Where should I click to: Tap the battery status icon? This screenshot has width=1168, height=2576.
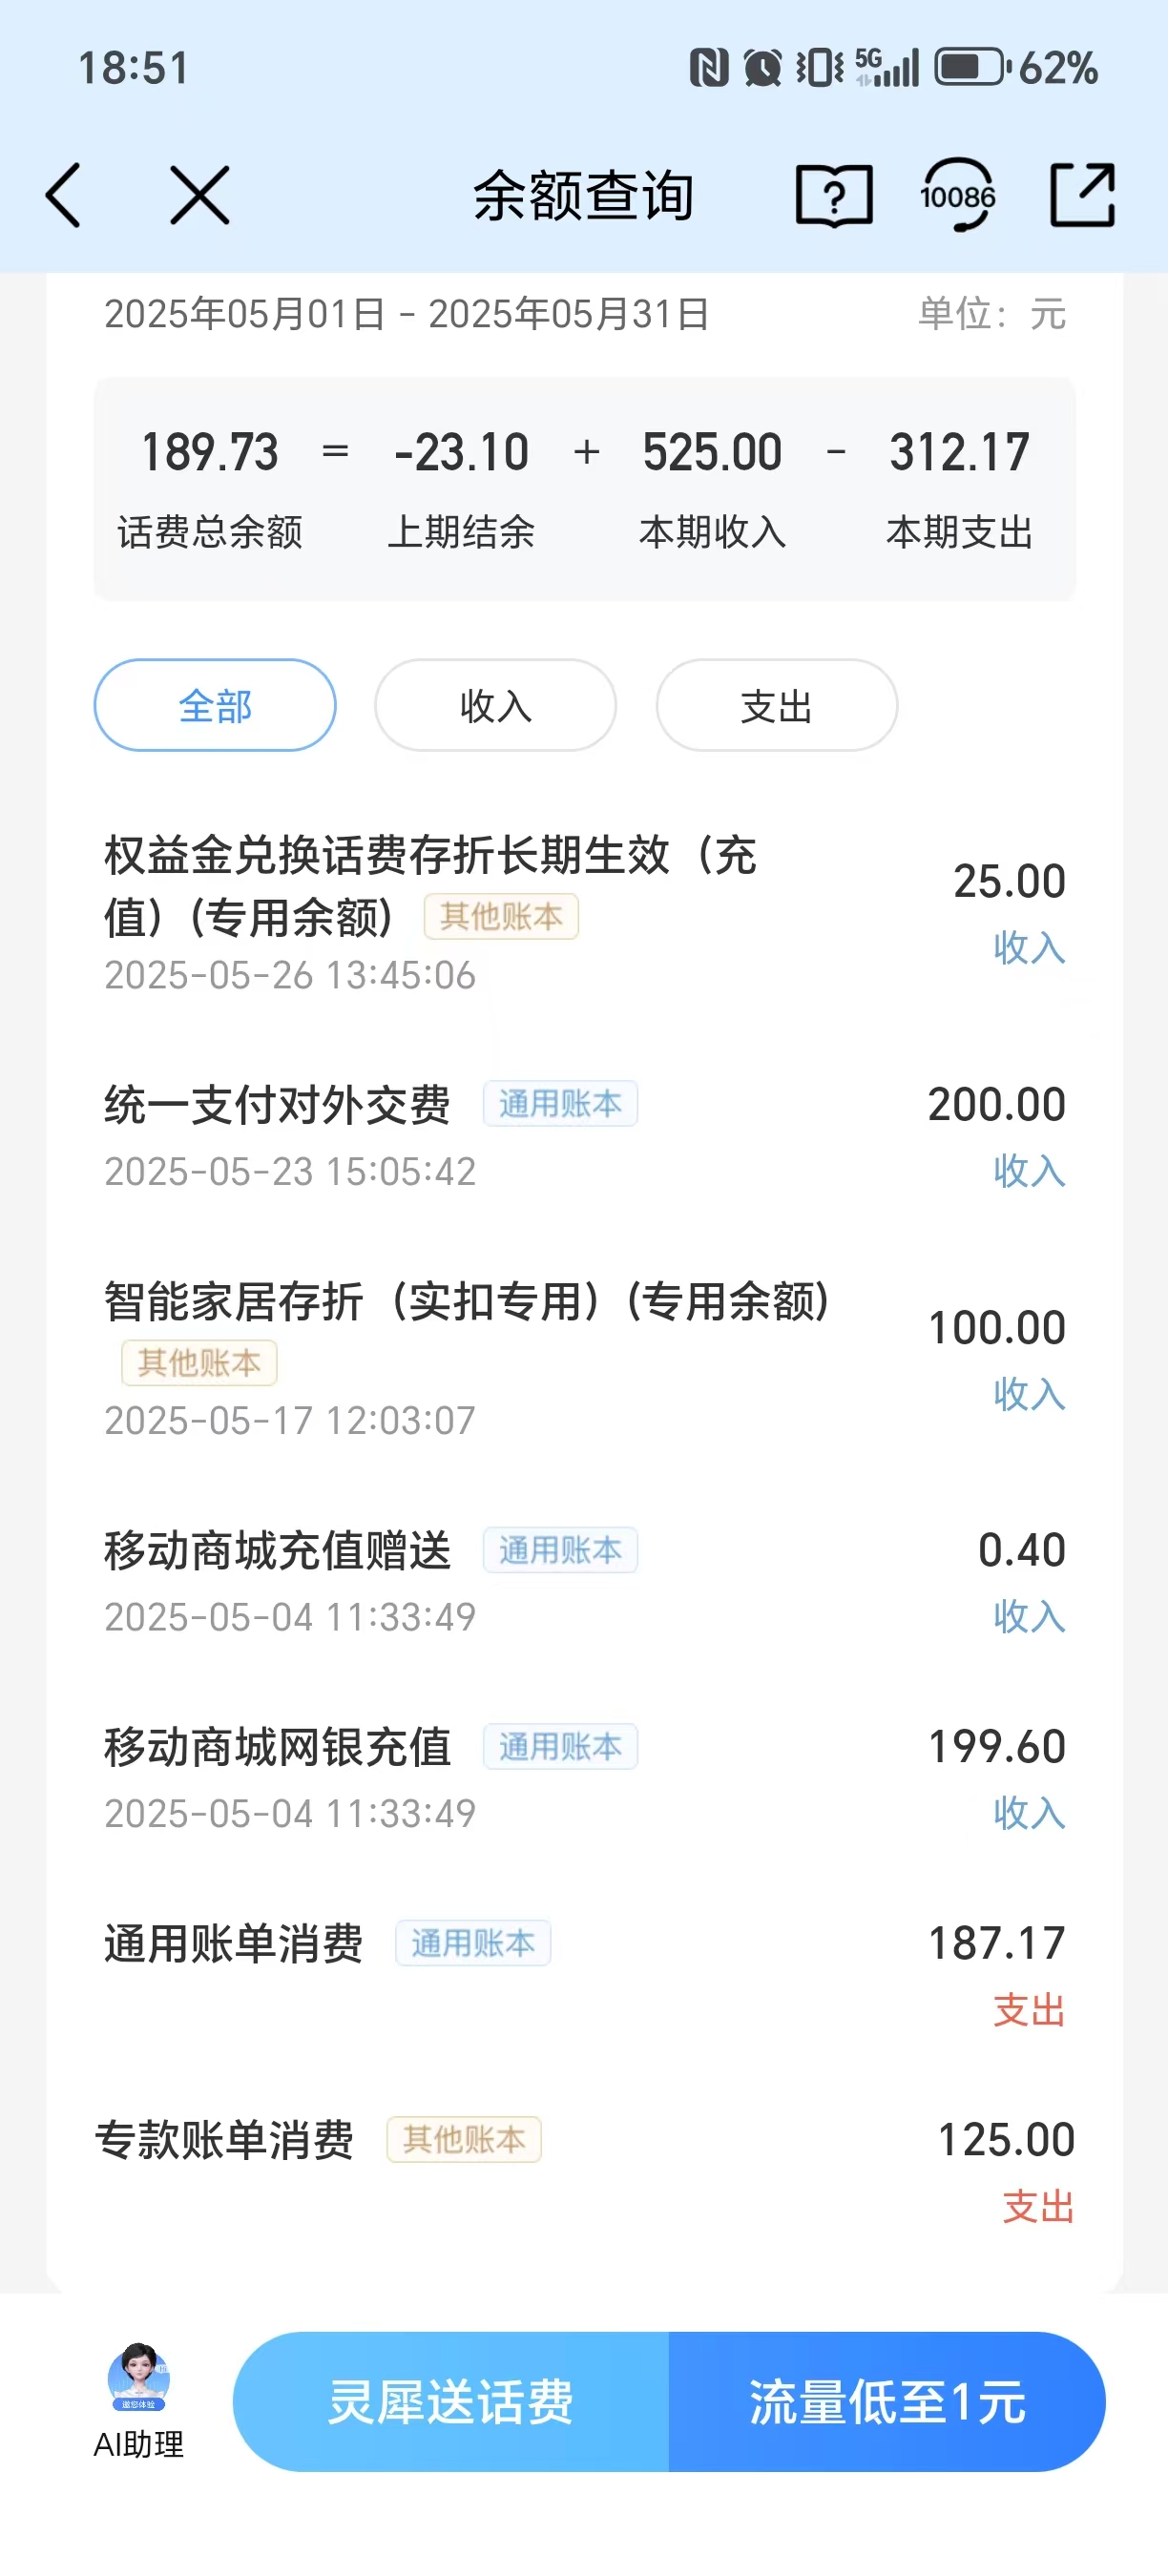click(970, 68)
